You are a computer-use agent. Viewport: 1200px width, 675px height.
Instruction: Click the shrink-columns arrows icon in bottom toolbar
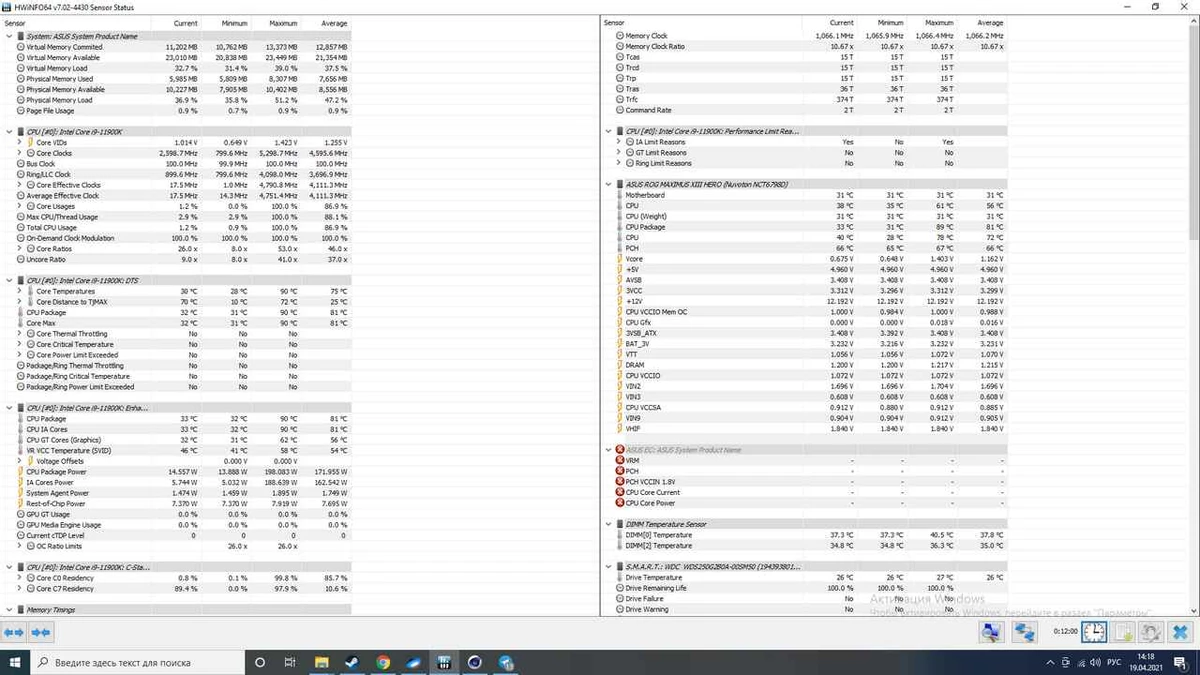40,632
